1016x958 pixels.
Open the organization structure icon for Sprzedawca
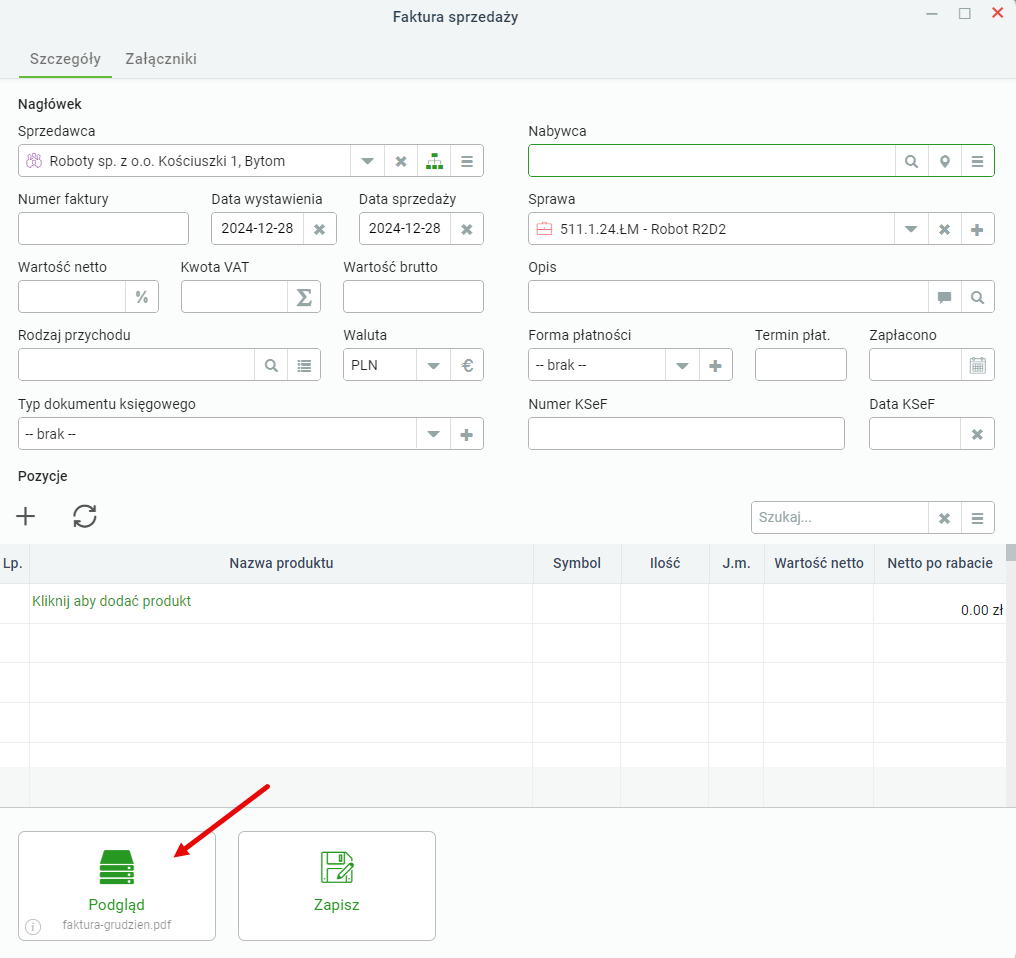click(x=434, y=161)
